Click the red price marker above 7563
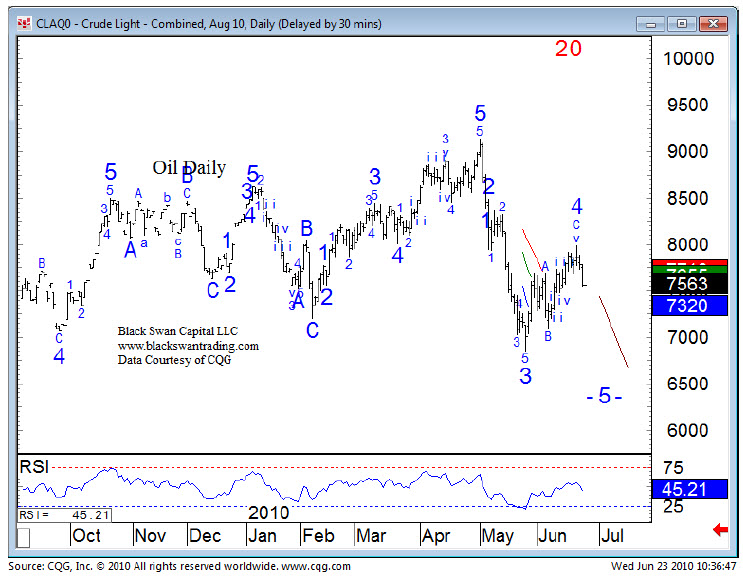This screenshot has height=583, width=743. 689,263
